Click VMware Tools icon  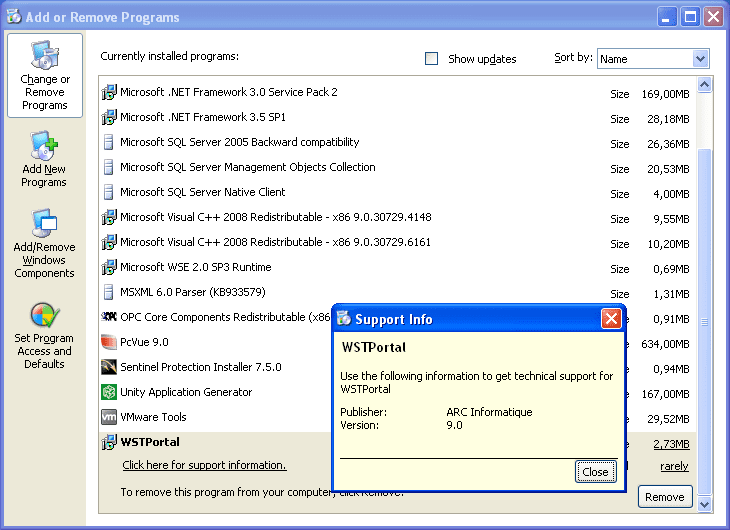[109, 417]
